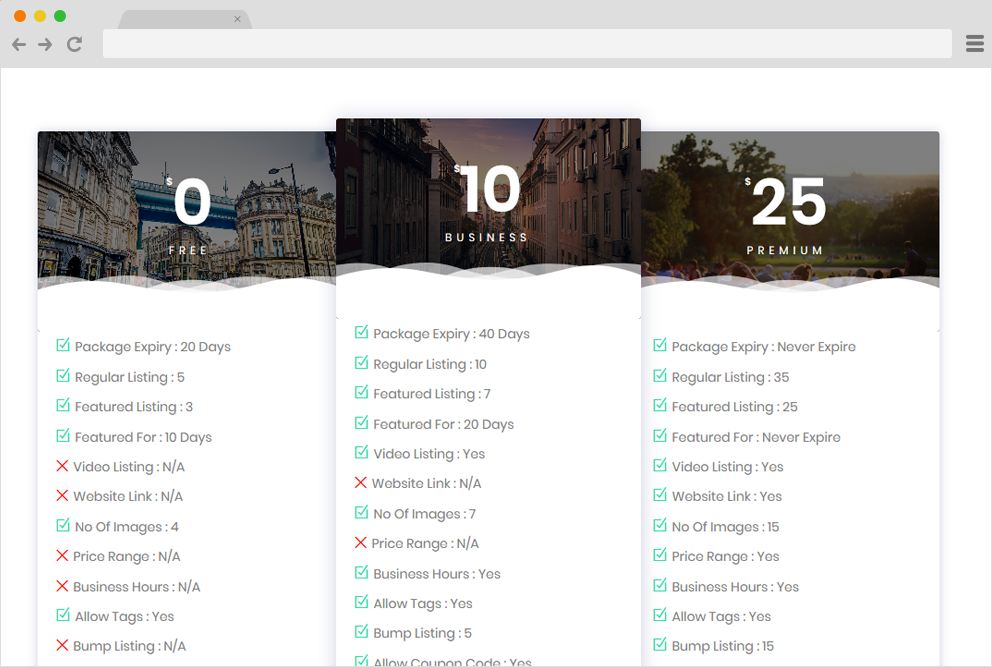Click the check icon beside Featured Listing : 25
Screen dimensions: 992x667
tap(660, 405)
